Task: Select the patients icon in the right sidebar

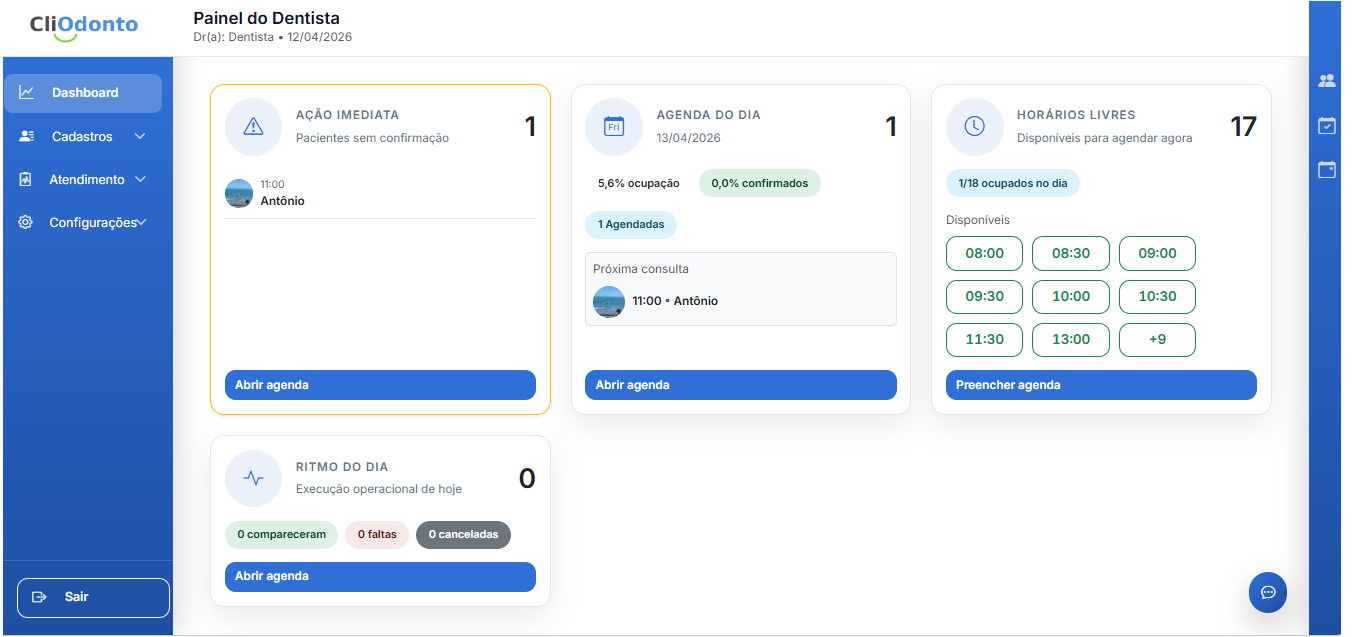Action: pos(1327,80)
